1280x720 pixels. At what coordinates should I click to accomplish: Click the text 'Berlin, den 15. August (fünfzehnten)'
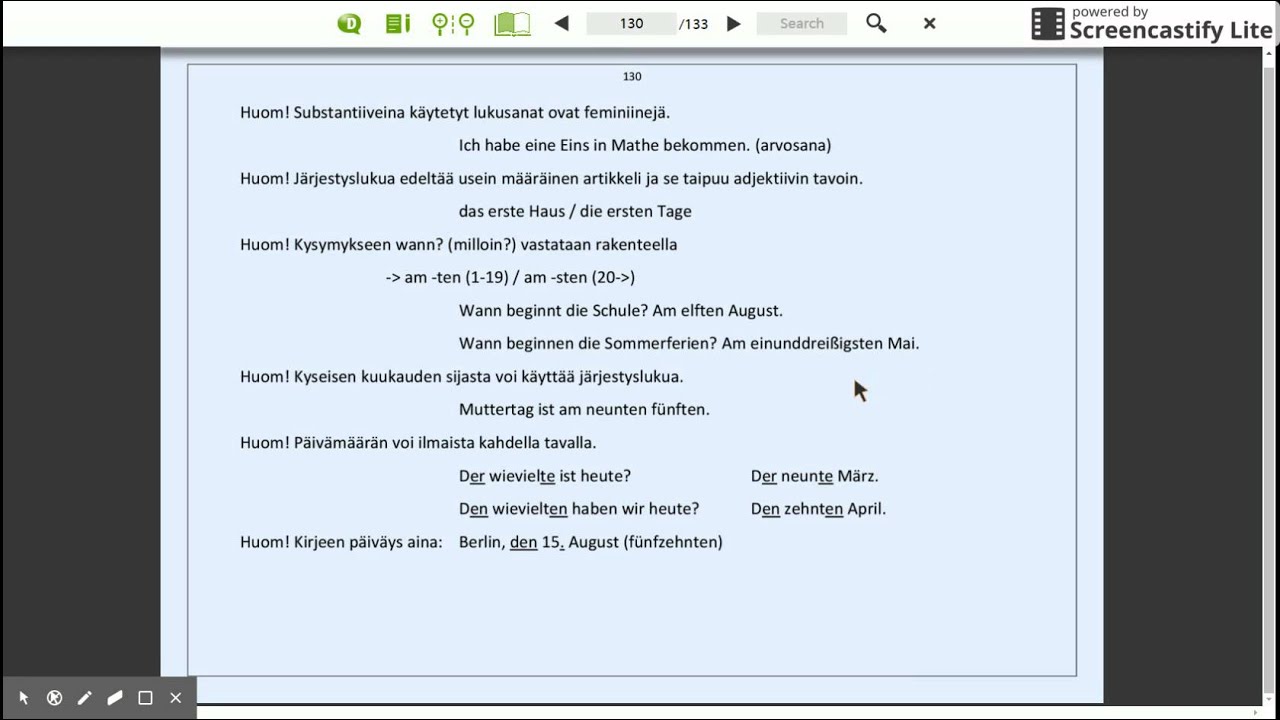(x=591, y=542)
